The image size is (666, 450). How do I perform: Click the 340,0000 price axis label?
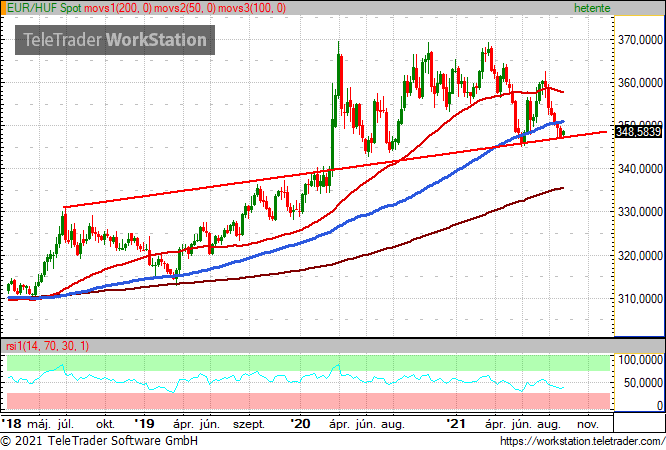tap(640, 169)
